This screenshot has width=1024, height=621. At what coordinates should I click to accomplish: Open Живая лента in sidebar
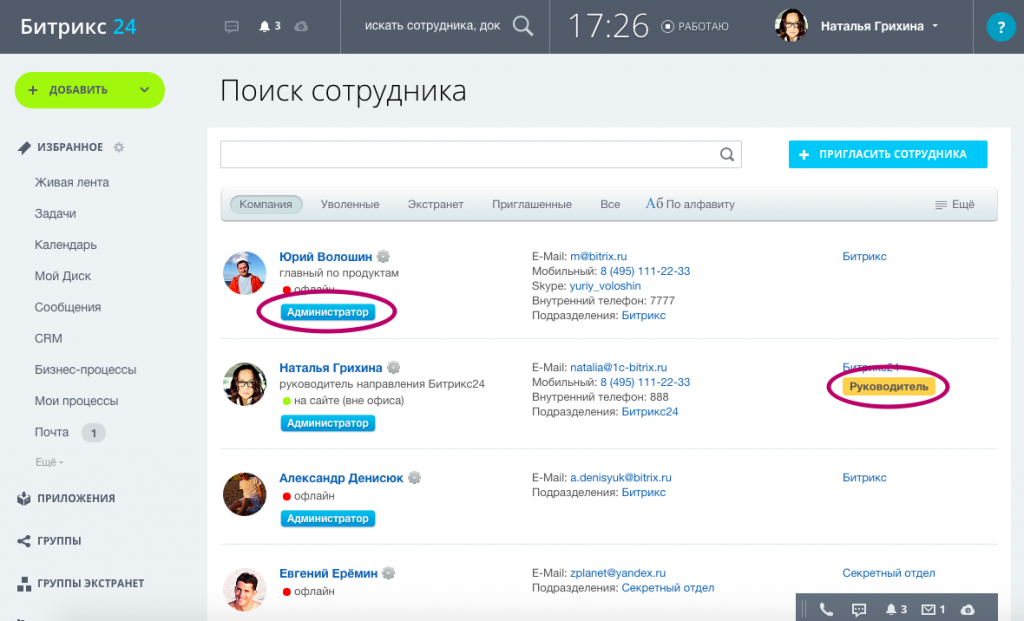72,183
